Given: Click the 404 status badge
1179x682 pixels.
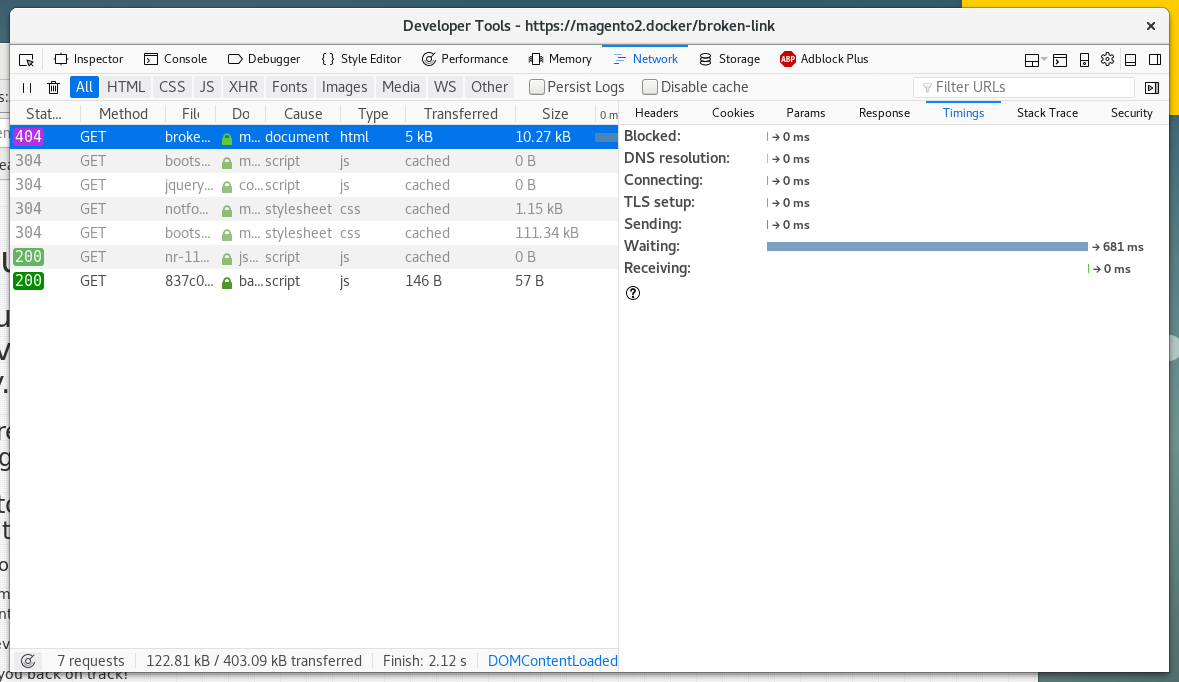Looking at the screenshot, I should 29,137.
